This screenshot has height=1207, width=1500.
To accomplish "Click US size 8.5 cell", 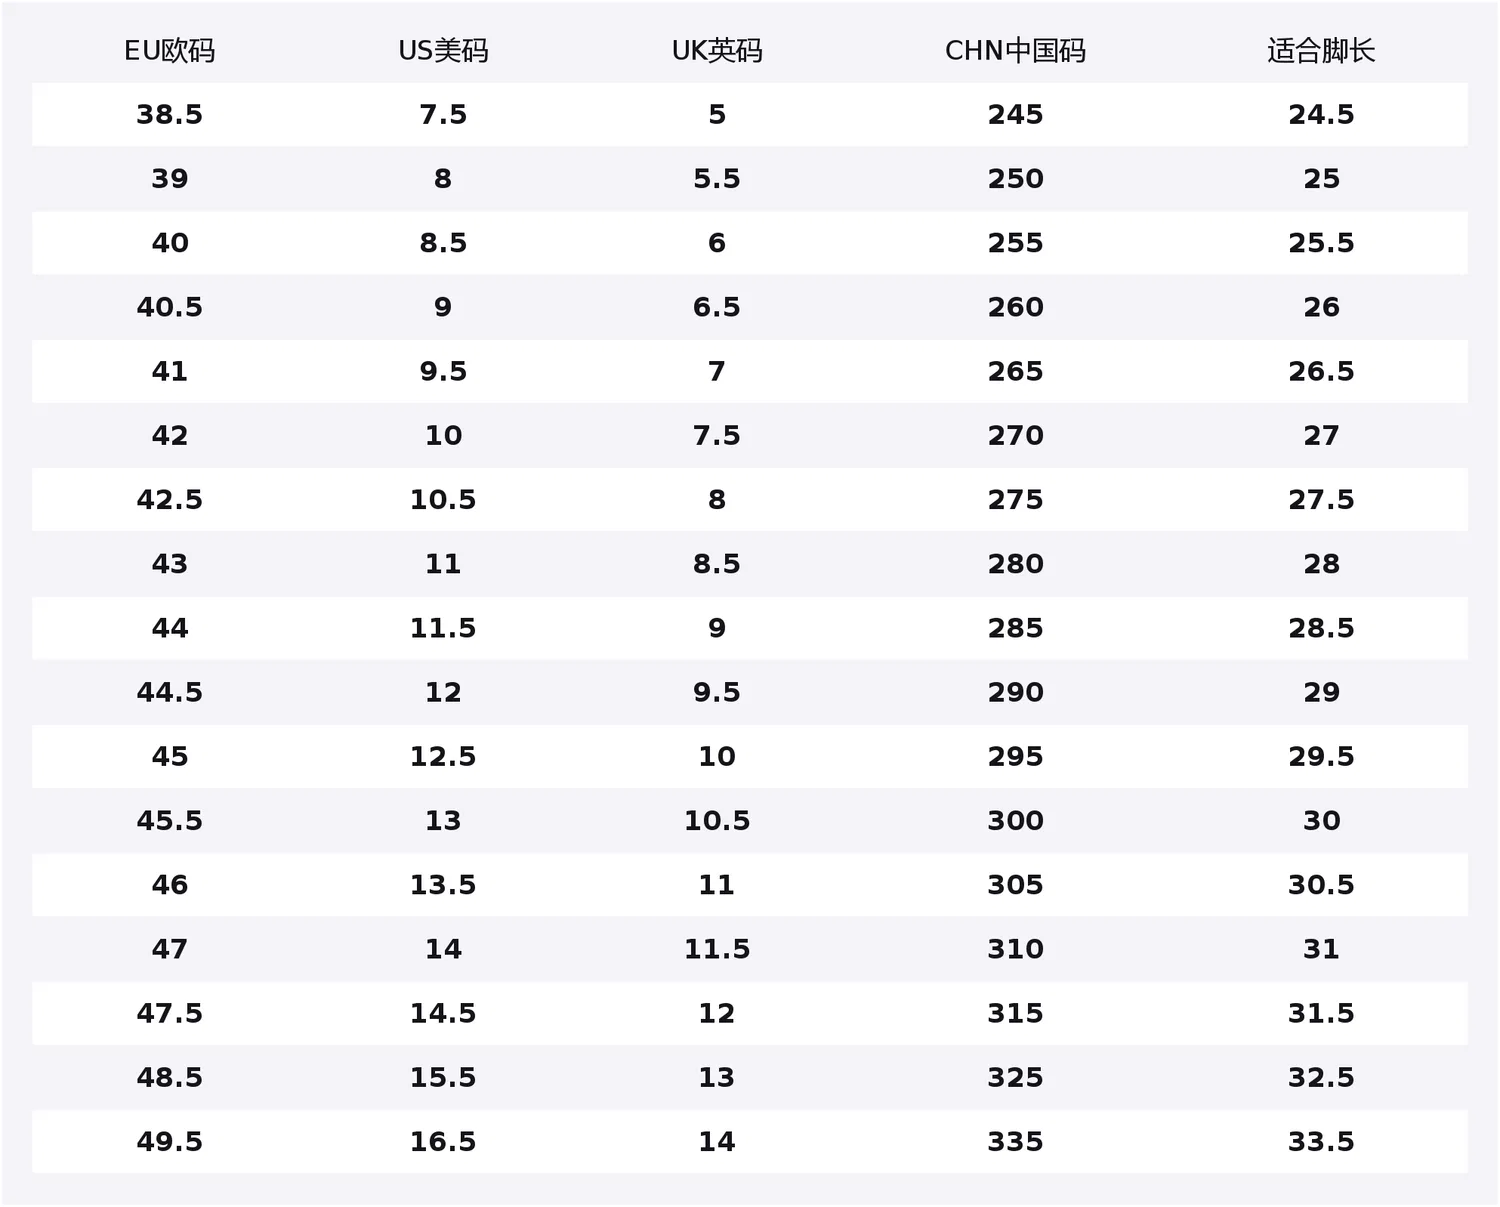I will tap(443, 243).
